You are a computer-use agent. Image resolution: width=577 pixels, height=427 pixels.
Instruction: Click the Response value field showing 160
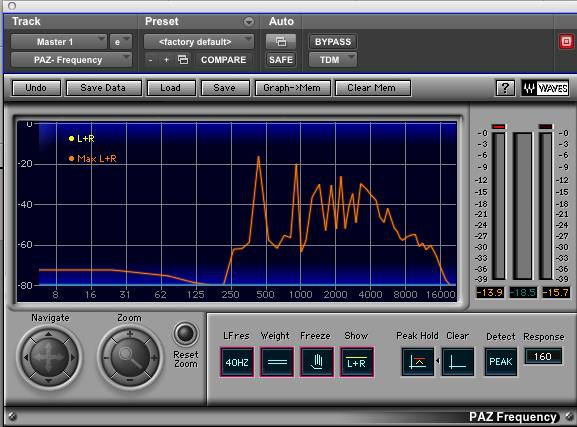click(x=544, y=356)
